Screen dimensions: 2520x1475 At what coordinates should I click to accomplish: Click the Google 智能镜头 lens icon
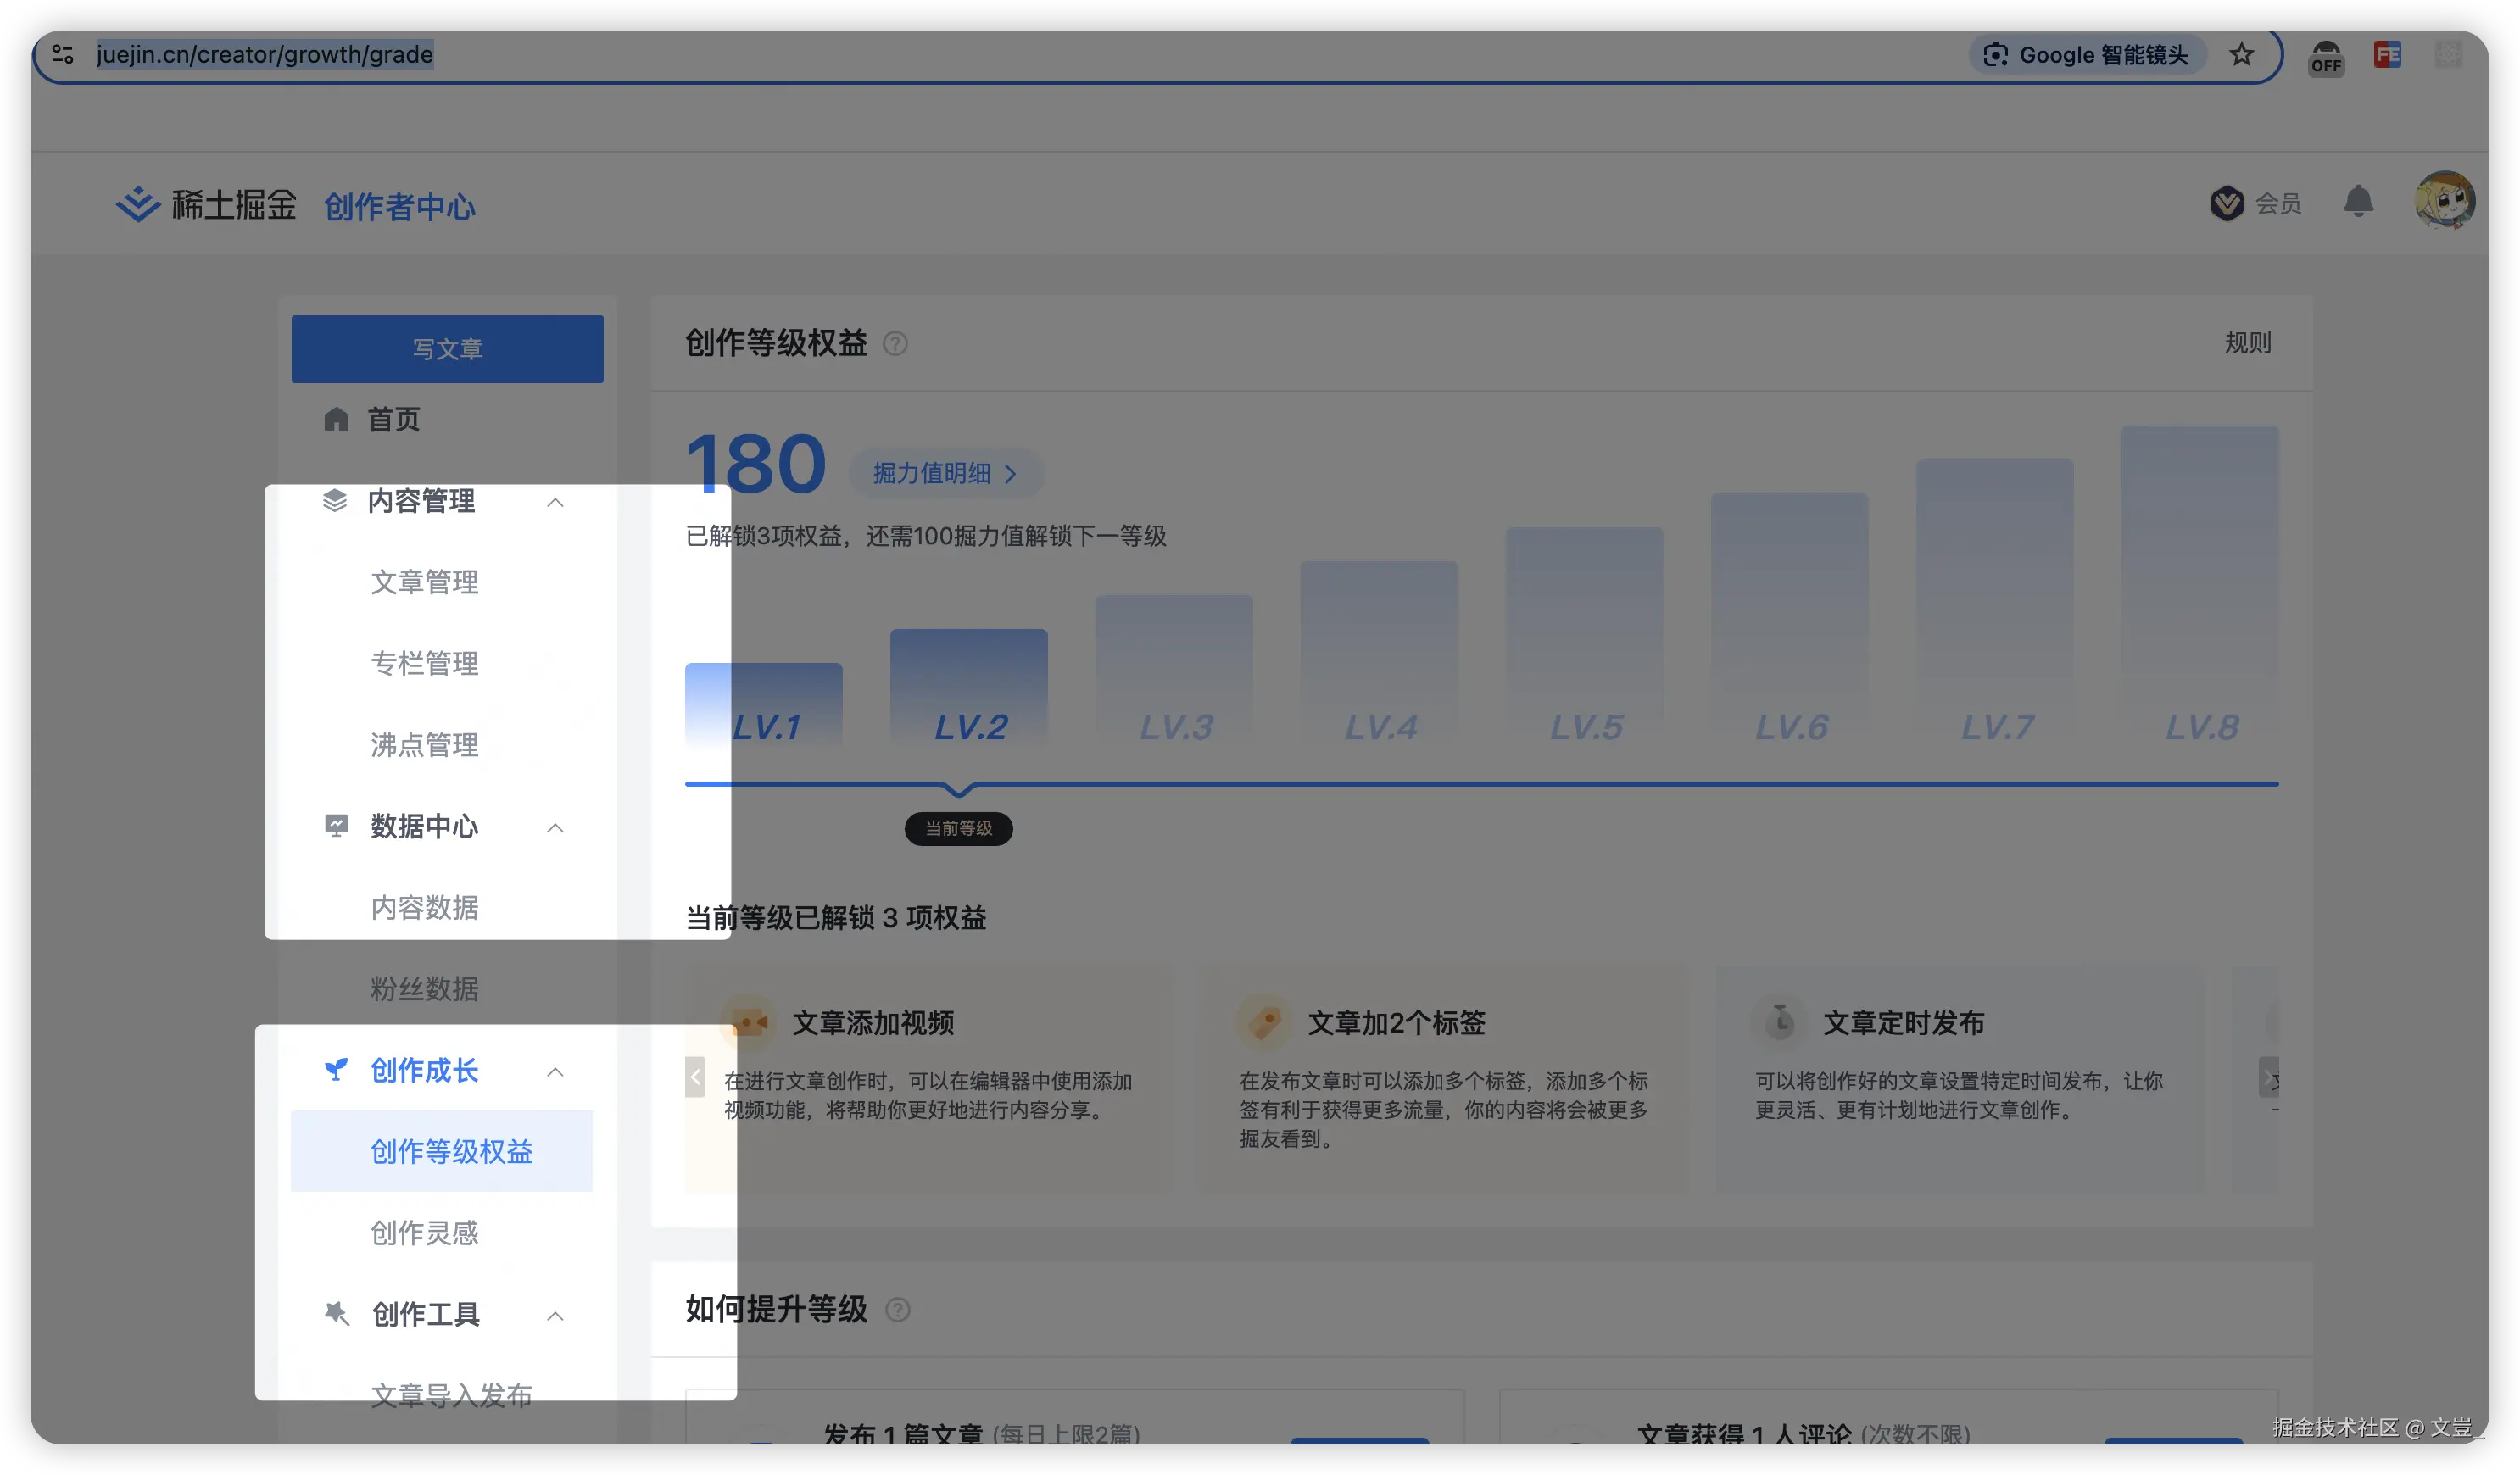[1995, 55]
